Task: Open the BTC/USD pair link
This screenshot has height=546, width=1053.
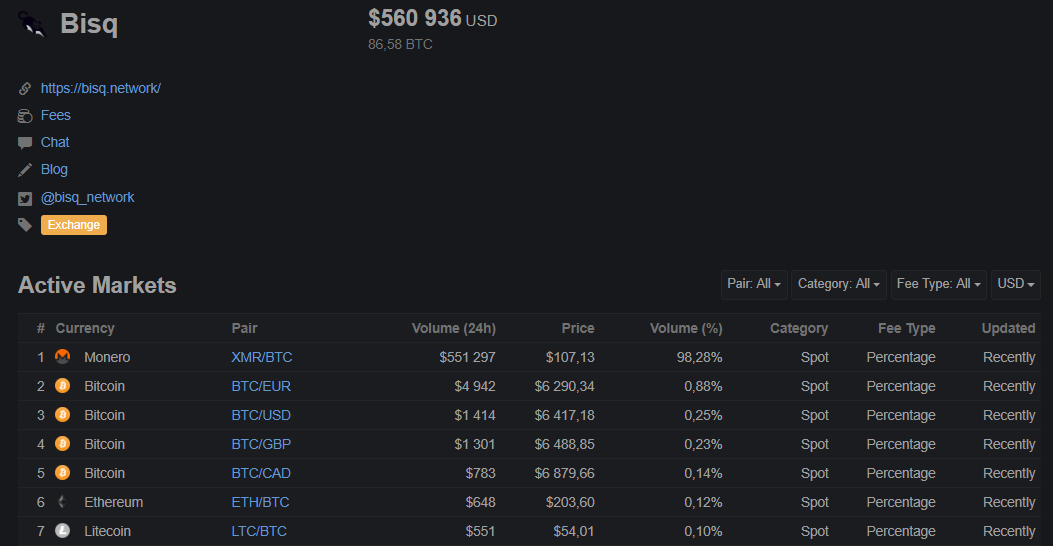Action: point(261,415)
